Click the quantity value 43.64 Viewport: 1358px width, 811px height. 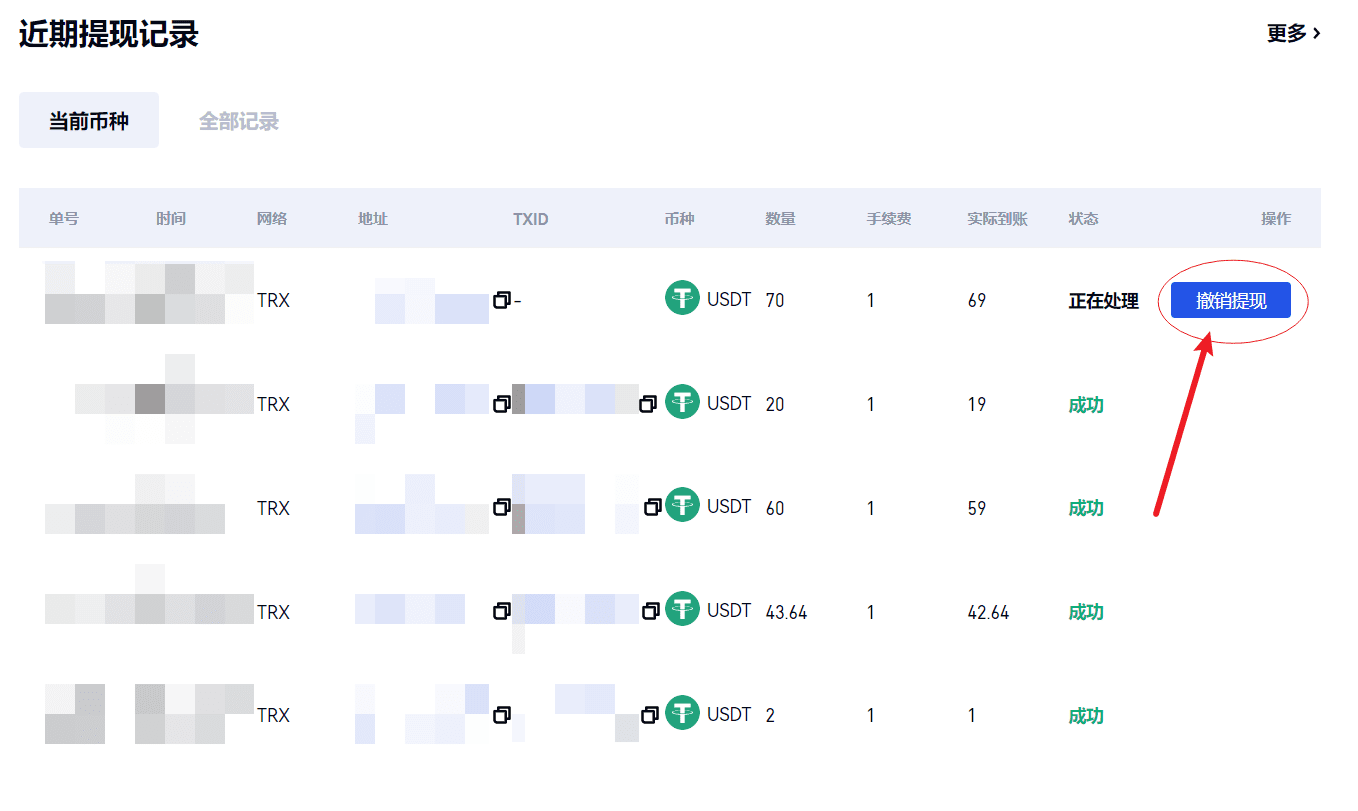point(786,612)
